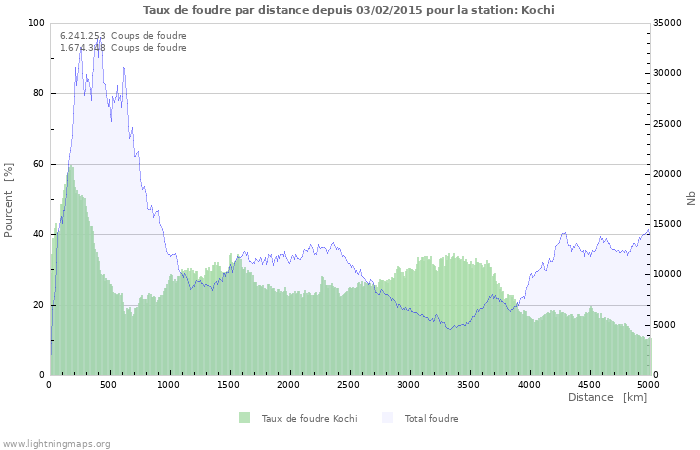Click the 2500 tick on the distance axis

click(x=349, y=384)
